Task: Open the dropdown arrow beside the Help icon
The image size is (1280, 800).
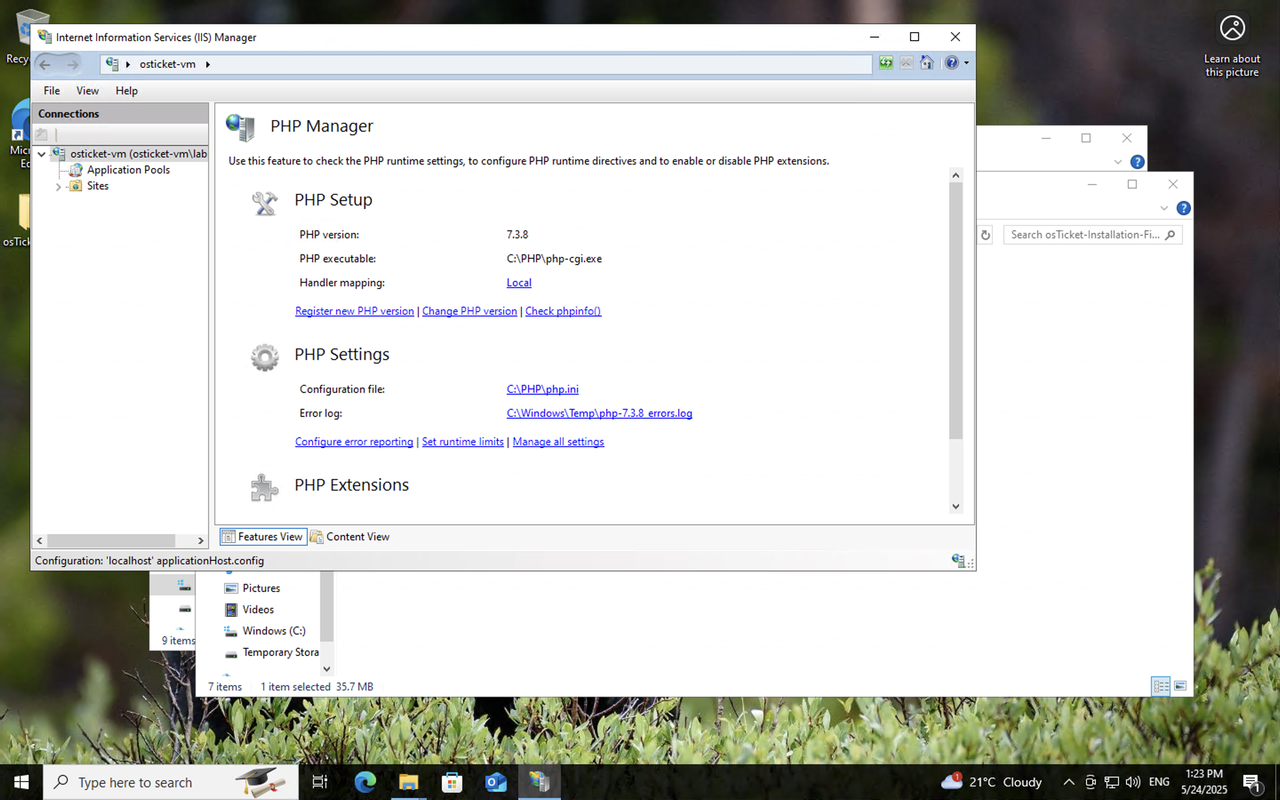Action: tap(966, 64)
